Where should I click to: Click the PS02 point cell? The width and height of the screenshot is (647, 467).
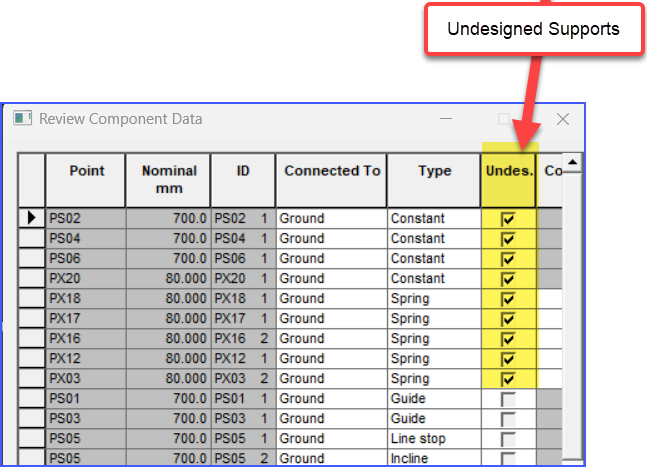pyautogui.click(x=85, y=218)
